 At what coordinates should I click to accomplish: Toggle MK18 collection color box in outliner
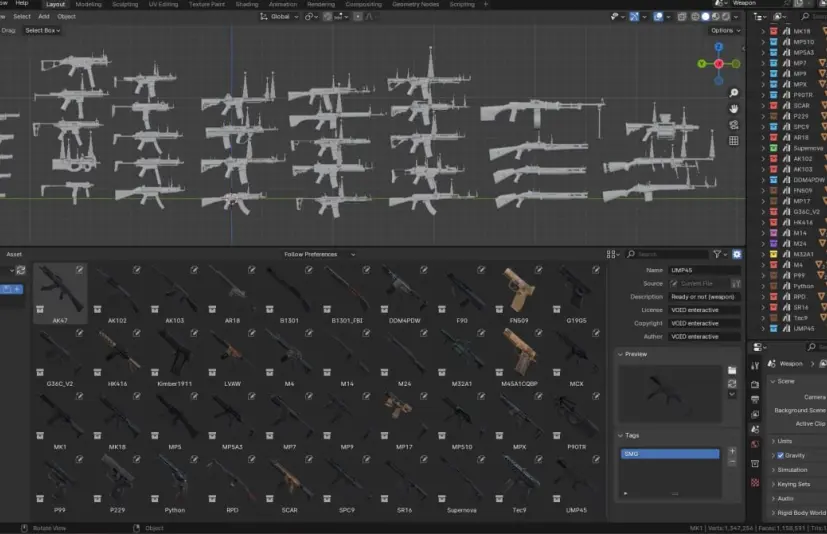tap(774, 31)
